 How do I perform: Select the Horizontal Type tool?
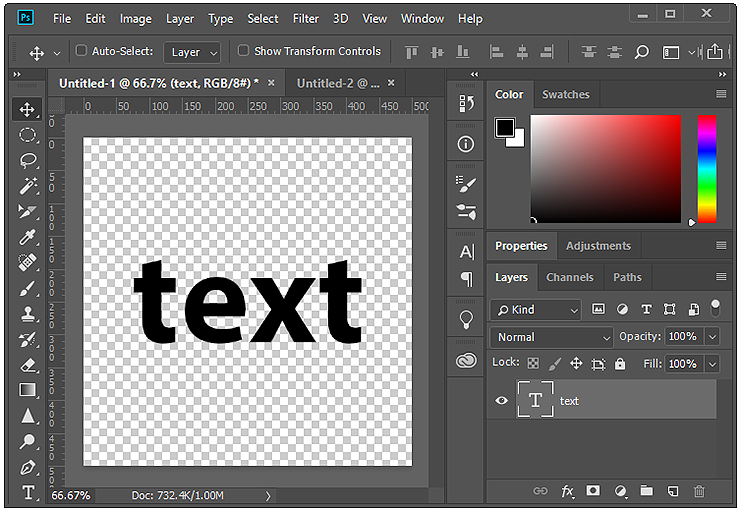(x=27, y=493)
